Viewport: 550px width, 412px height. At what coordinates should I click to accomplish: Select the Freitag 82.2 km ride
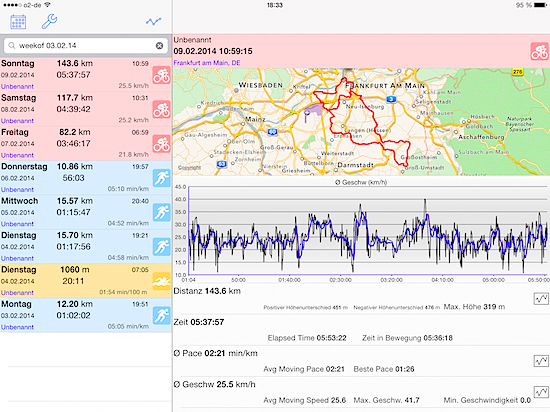[86, 144]
